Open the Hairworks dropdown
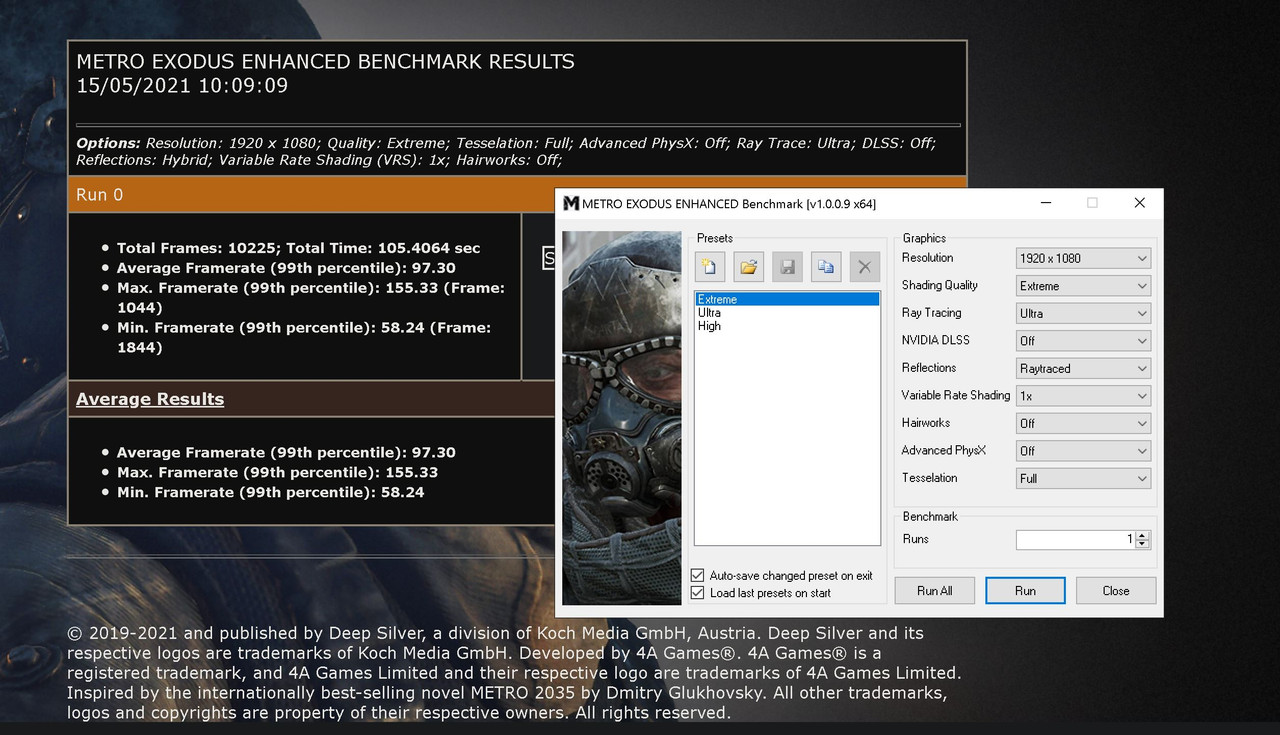The width and height of the screenshot is (1280, 735). 1083,423
